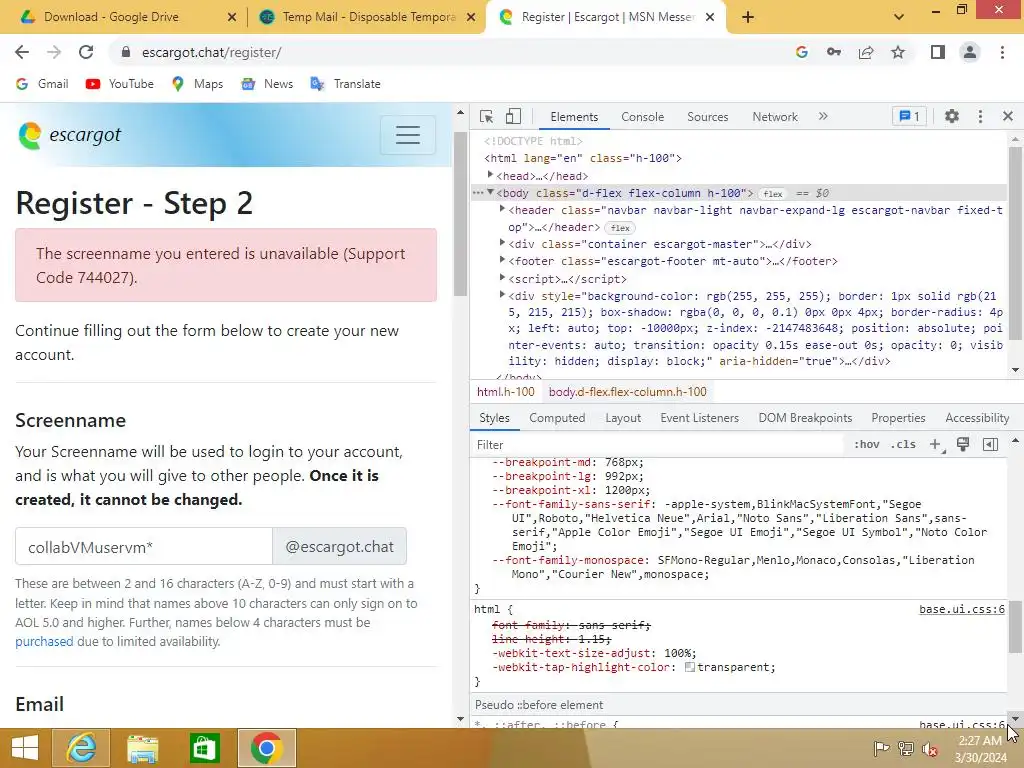Expand the head element node
Screen dimensions: 1024x768
(490, 175)
